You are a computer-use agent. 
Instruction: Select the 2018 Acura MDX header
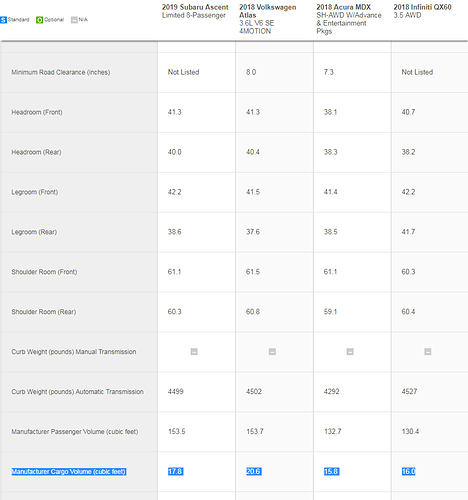click(x=349, y=19)
